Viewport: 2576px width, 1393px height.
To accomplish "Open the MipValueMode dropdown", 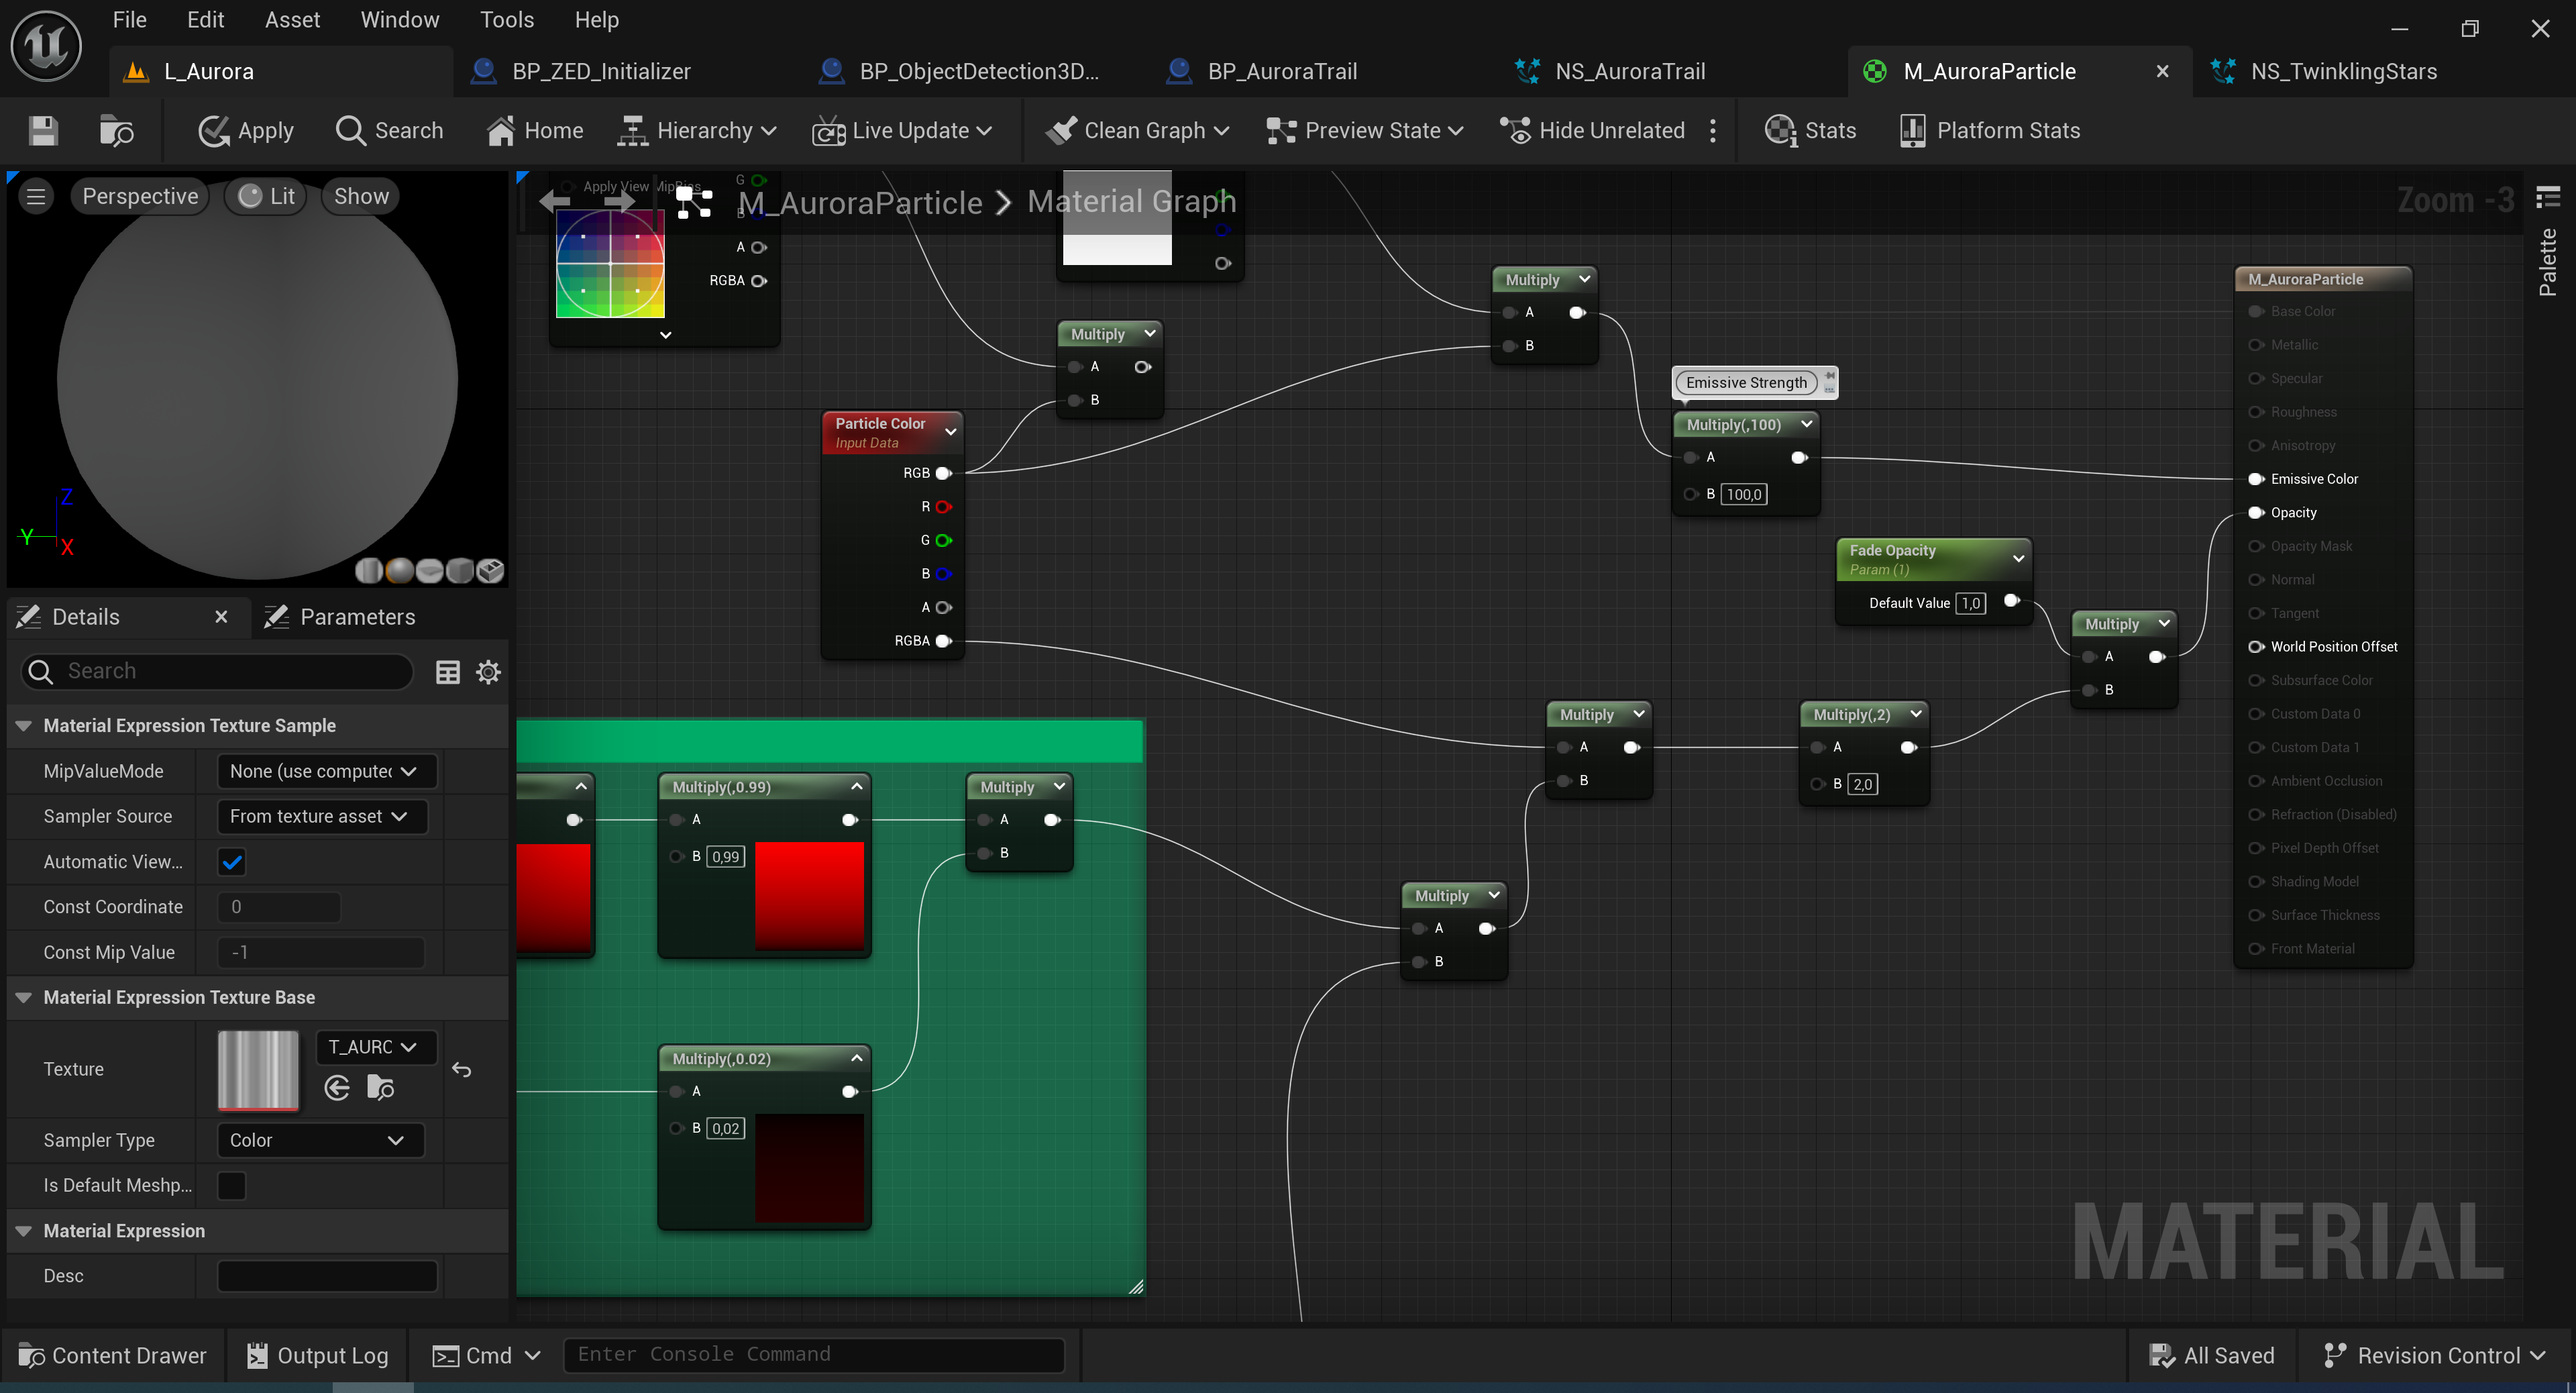I will point(326,771).
